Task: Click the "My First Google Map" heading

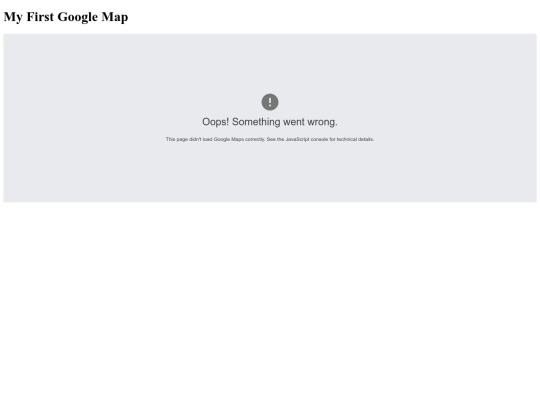Action: click(66, 17)
